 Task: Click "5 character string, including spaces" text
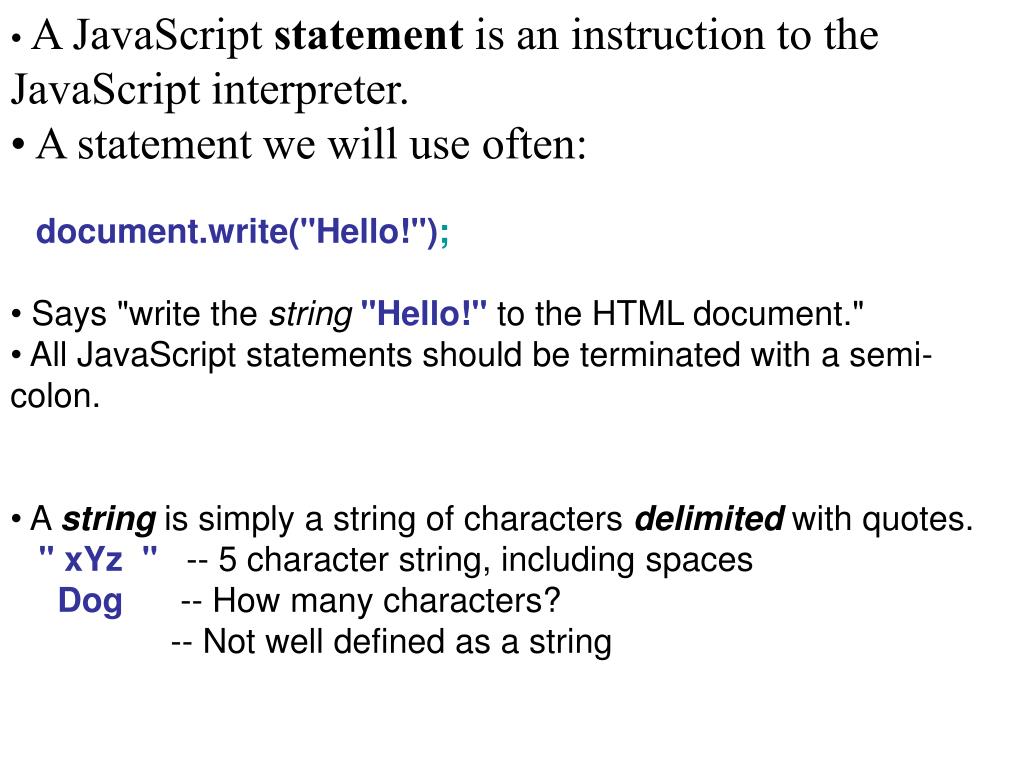point(485,560)
